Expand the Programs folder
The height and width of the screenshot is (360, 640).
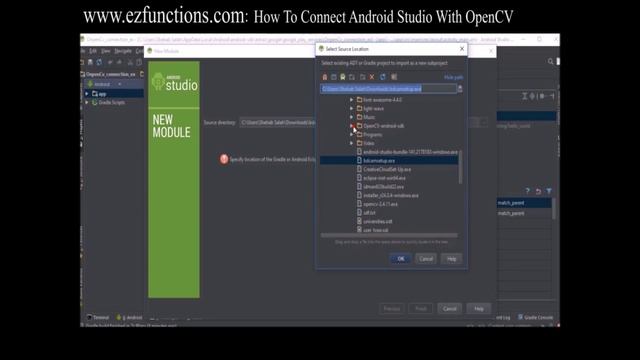tap(351, 135)
